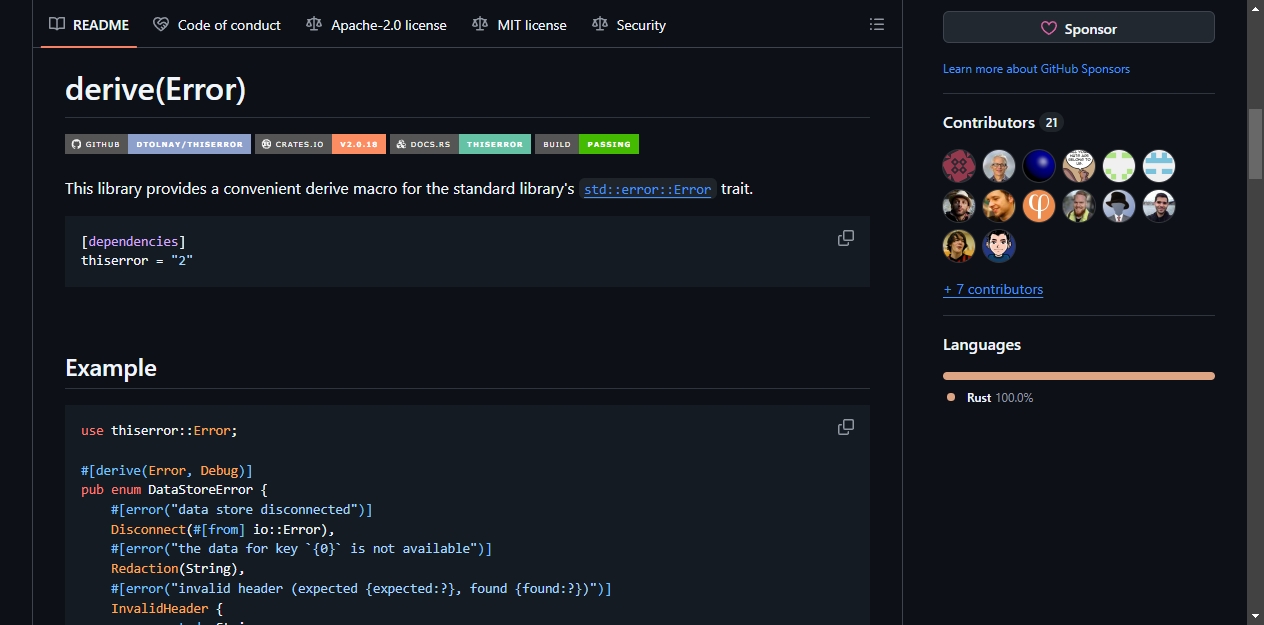The width and height of the screenshot is (1264, 625).
Task: Click the pub enum DataStoreError line
Action: pyautogui.click(x=174, y=490)
